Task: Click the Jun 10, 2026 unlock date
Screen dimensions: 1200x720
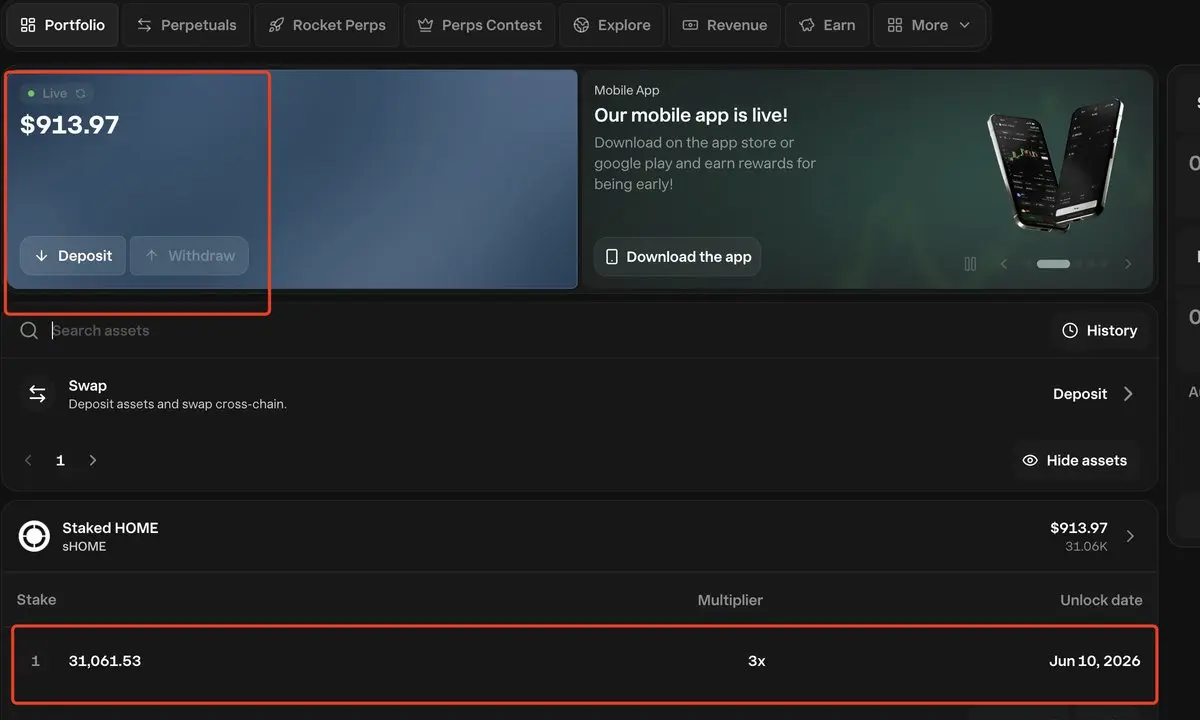Action: [1095, 661]
